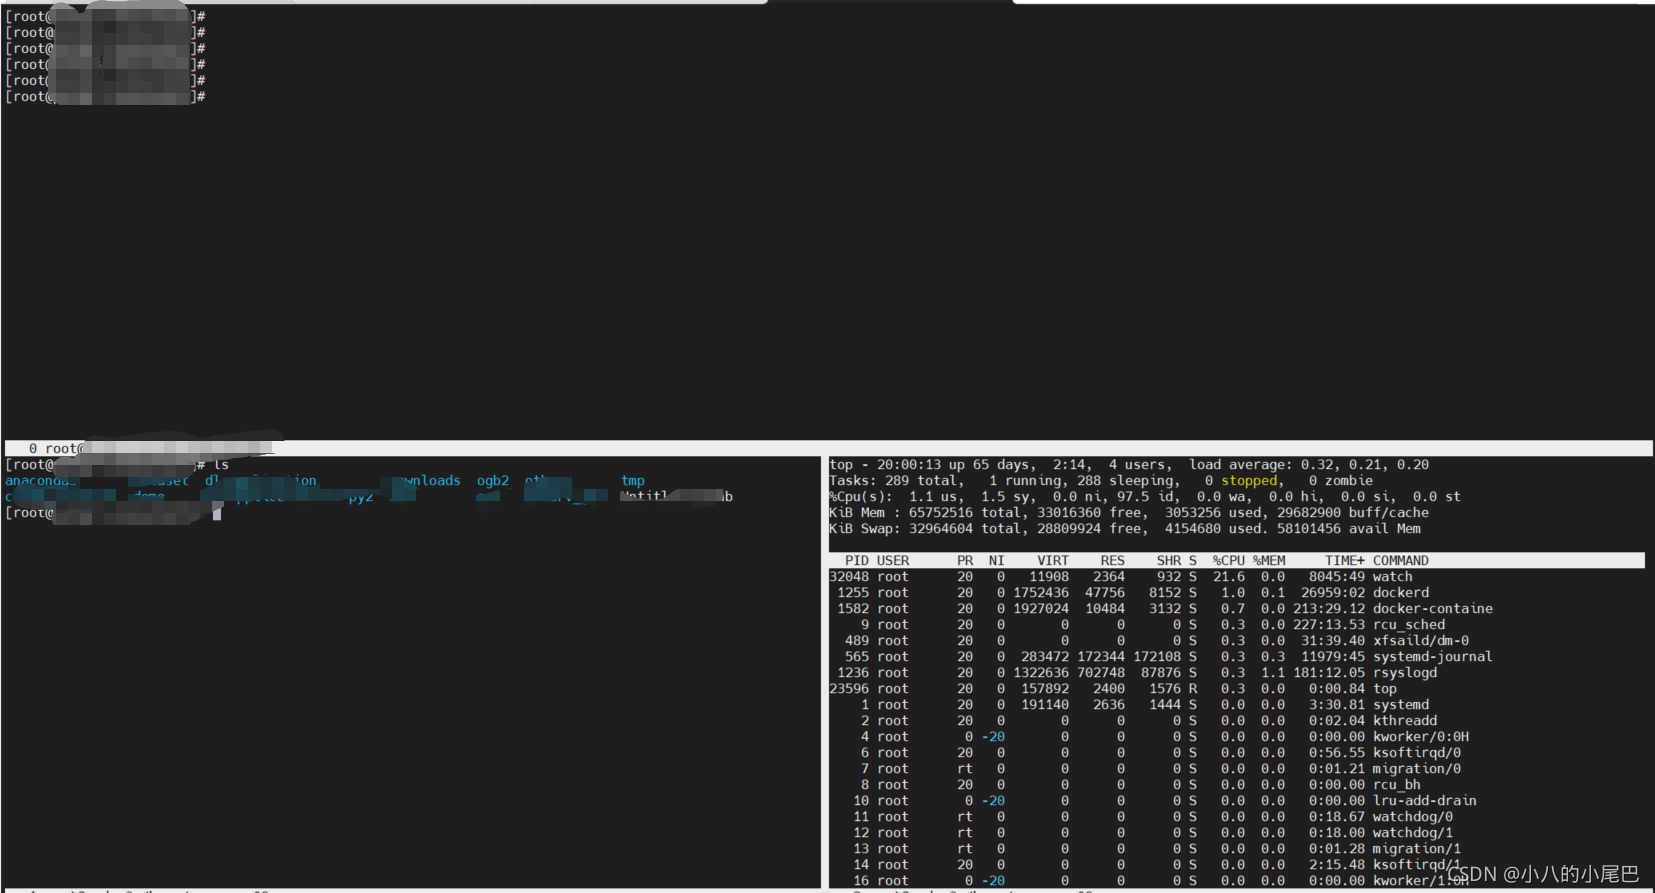Click the RES column header

1113,561
